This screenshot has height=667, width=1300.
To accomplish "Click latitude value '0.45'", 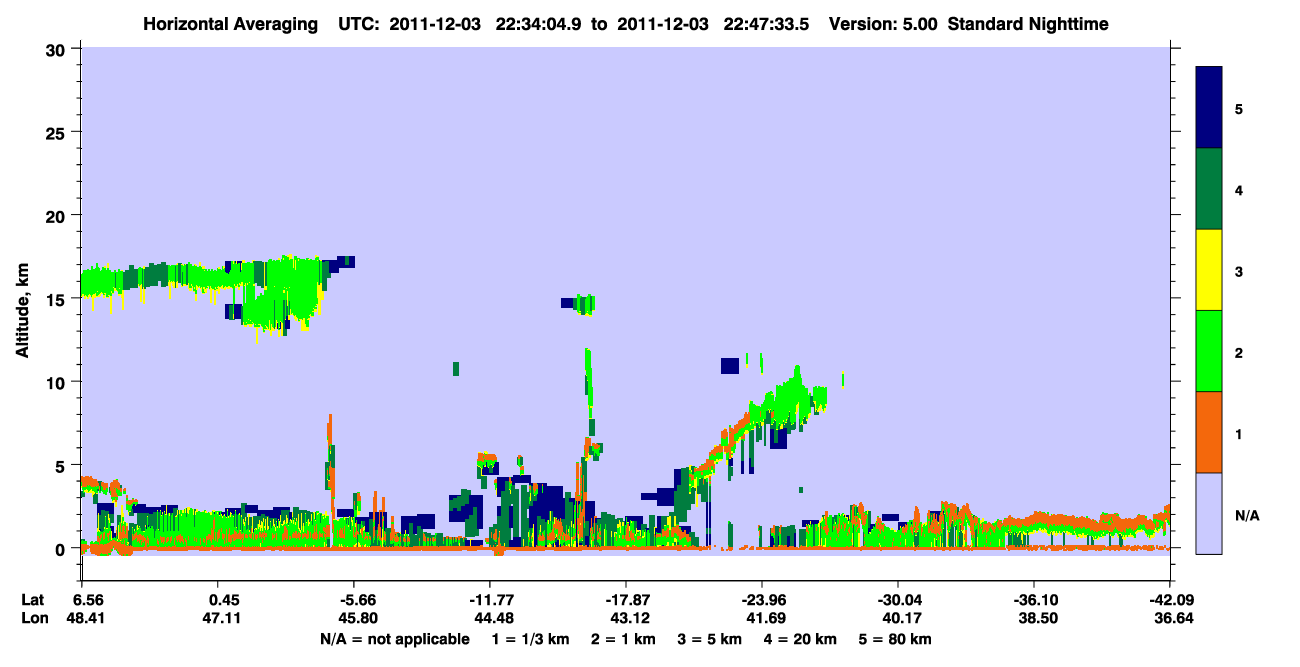I will (224, 600).
